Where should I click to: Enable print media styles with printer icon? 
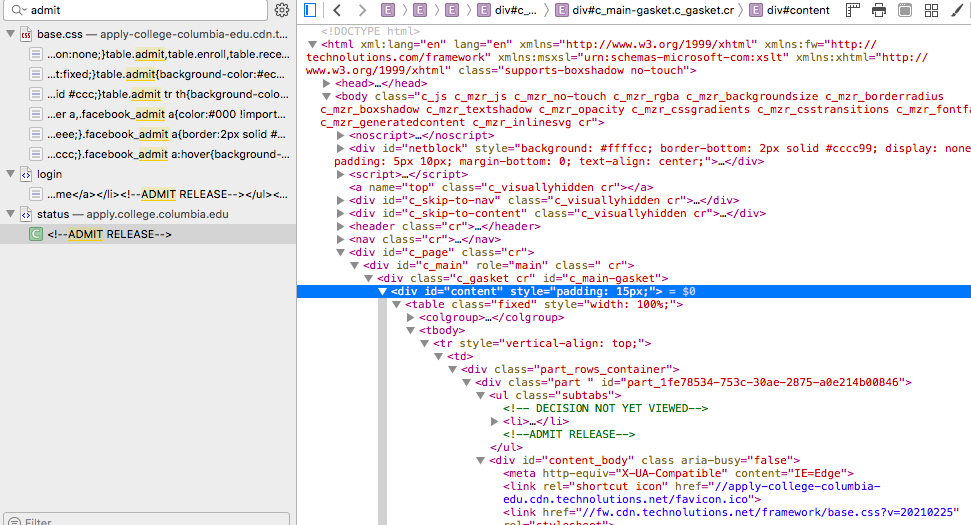(879, 10)
